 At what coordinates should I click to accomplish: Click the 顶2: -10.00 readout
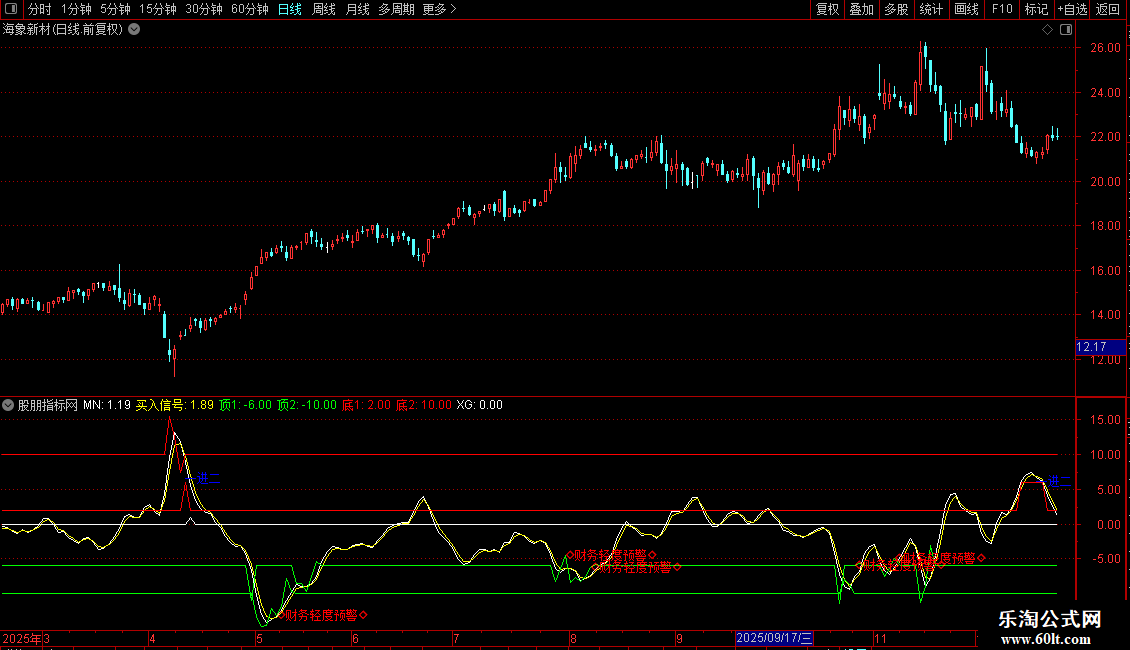pyautogui.click(x=306, y=405)
